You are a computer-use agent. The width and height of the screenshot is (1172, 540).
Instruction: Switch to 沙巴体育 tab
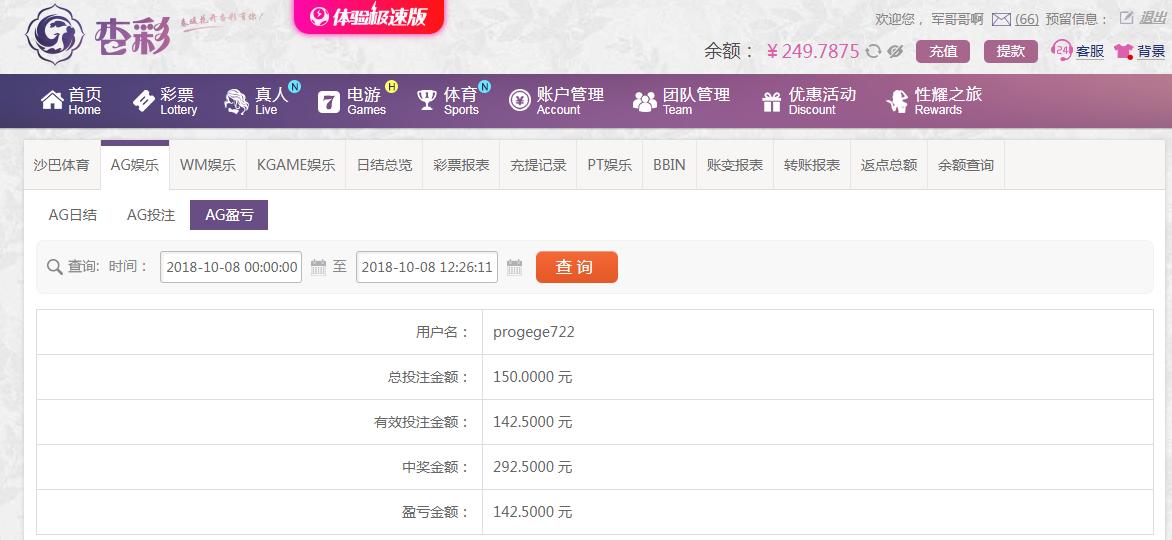61,165
